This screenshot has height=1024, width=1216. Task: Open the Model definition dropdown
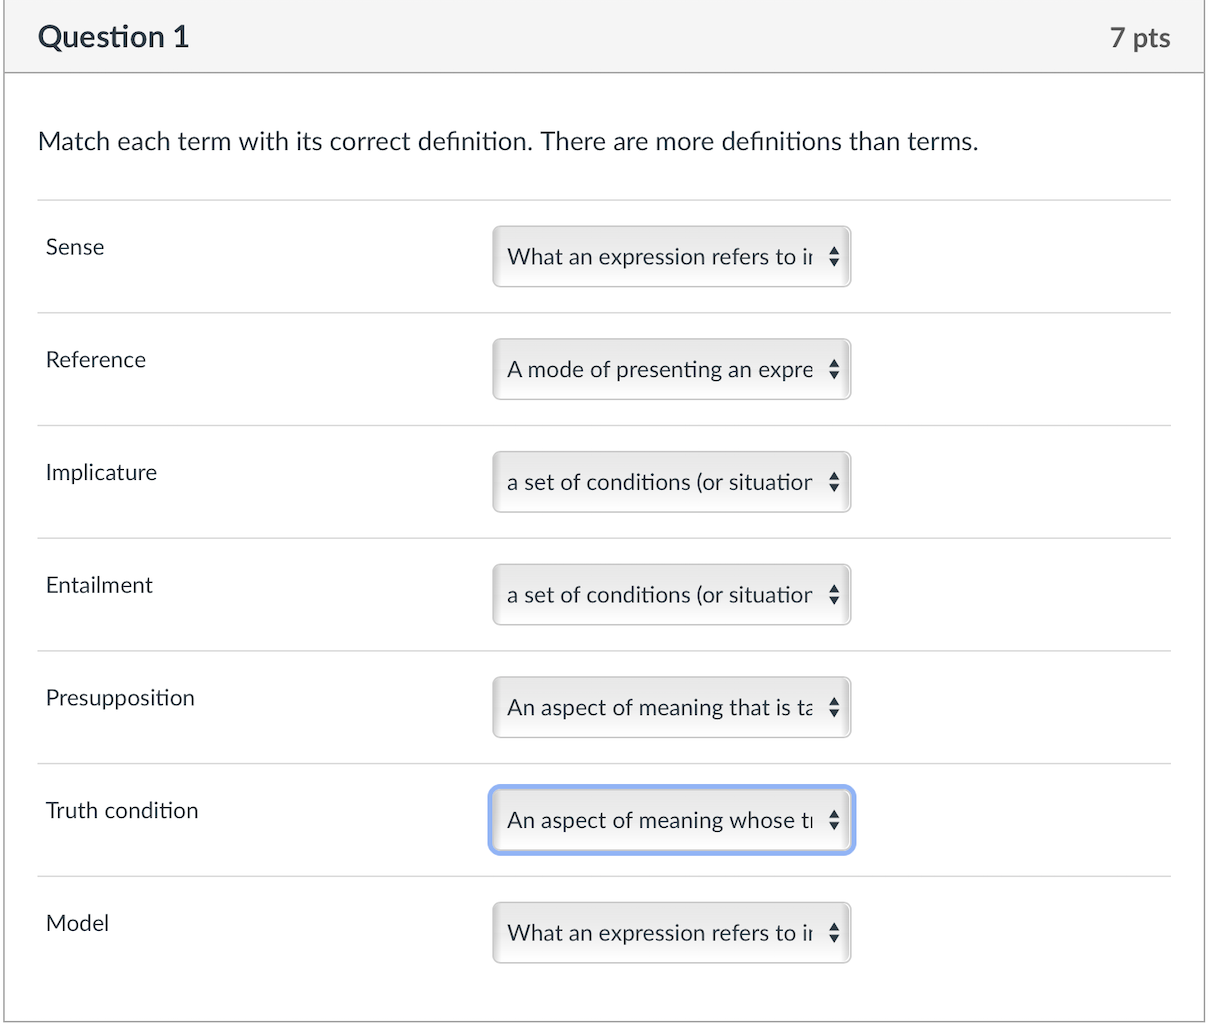click(671, 933)
